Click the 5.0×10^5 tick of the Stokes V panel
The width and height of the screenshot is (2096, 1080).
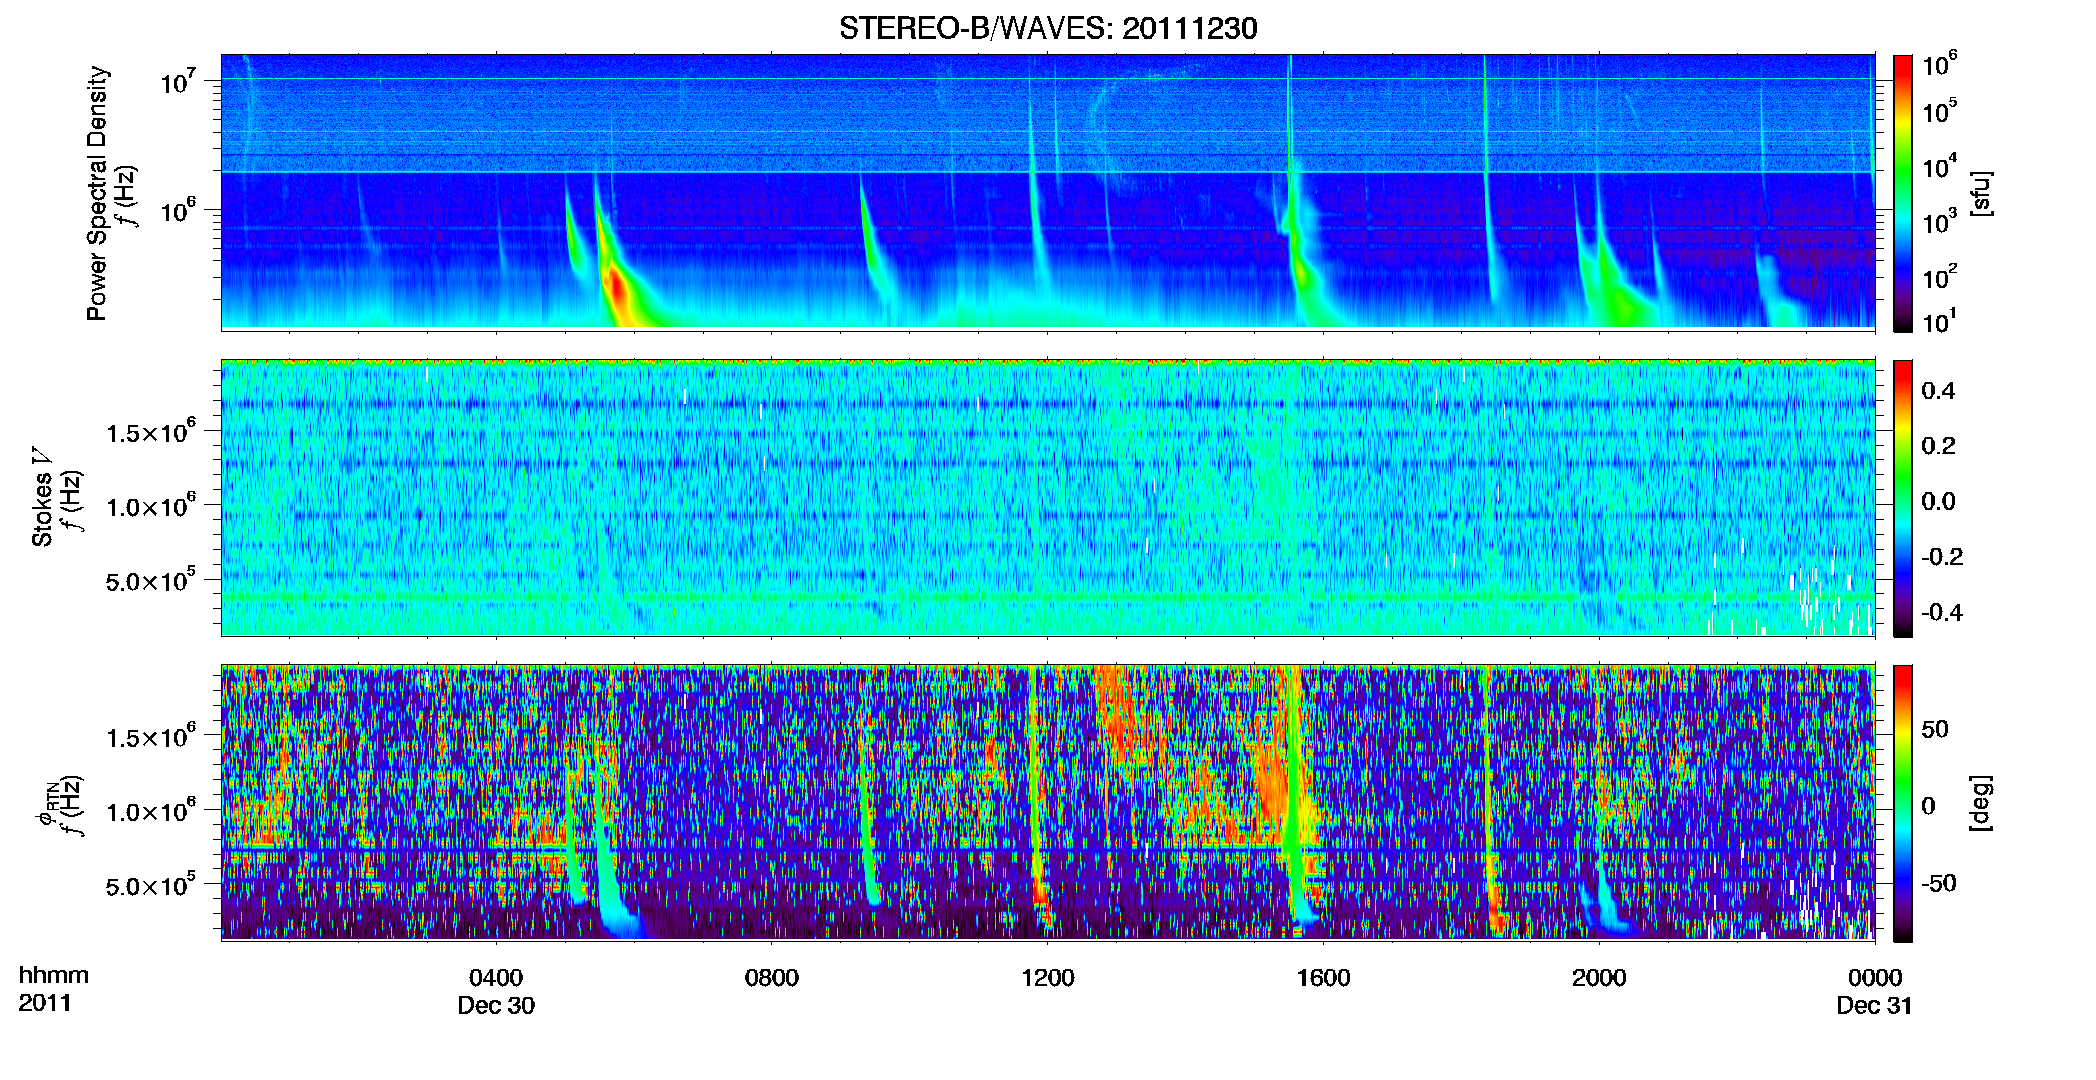pos(150,580)
